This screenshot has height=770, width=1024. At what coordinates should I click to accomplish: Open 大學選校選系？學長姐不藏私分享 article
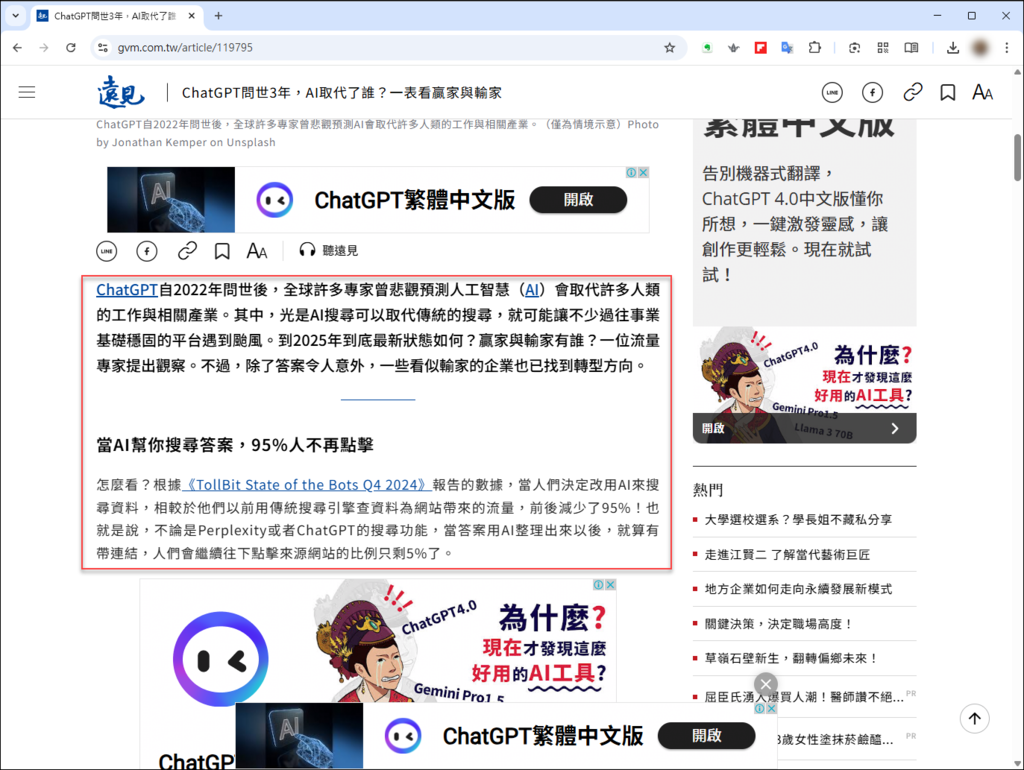coord(798,520)
